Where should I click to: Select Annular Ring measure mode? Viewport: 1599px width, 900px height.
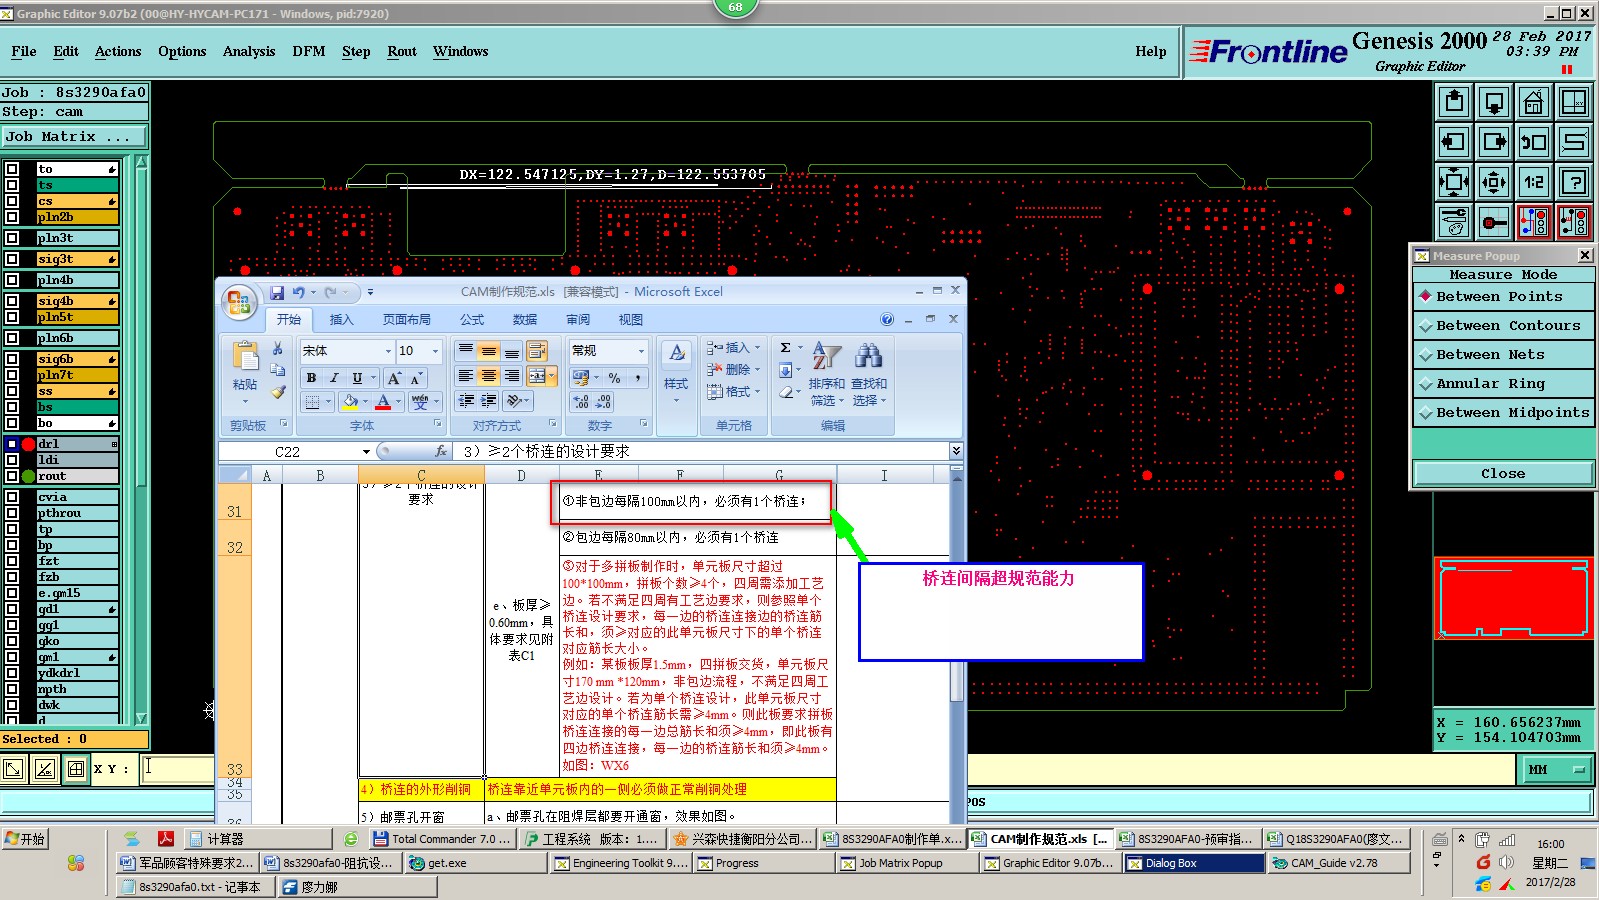click(x=1503, y=384)
